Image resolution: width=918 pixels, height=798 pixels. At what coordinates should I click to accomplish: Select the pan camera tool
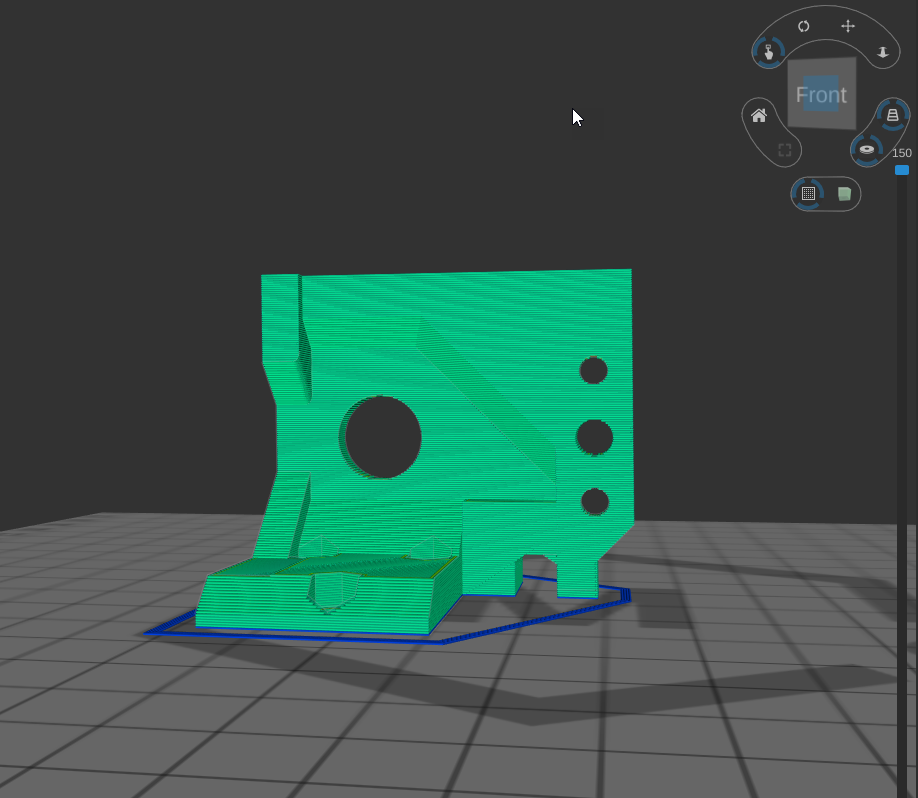pyautogui.click(x=849, y=26)
